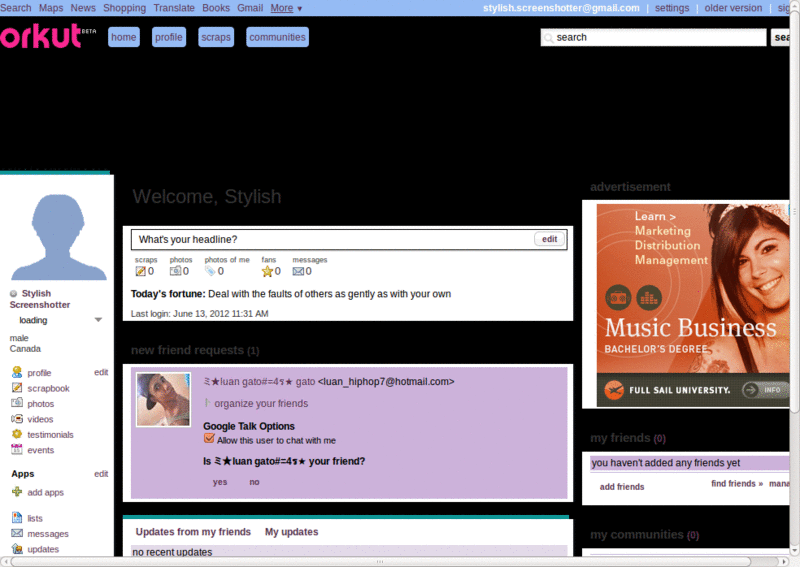Click the organize your friends flag icon
Image resolution: width=800 pixels, height=567 pixels.
click(207, 403)
